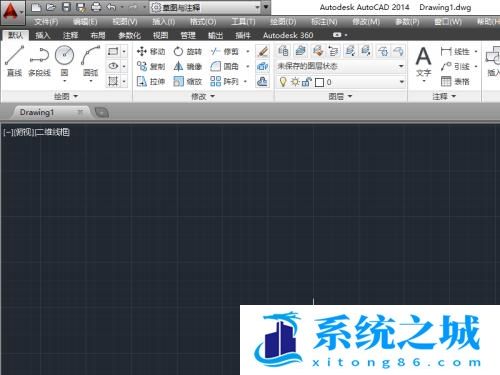
Task: Click the Redo arrow icon
Action: tap(133, 7)
